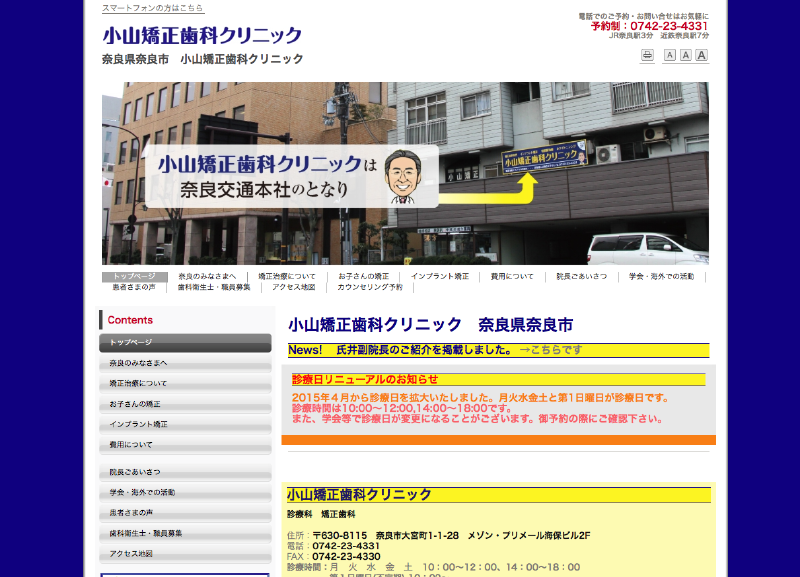Select 矯正治療について in the Contents sidebar
800x577 pixels.
(185, 384)
